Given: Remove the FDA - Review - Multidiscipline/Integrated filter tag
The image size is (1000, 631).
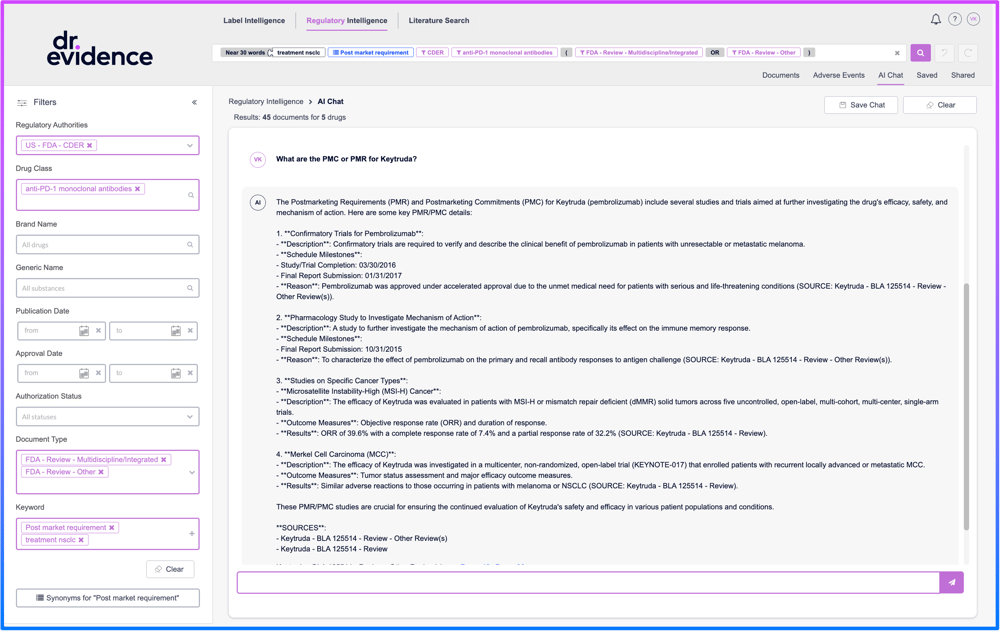Looking at the screenshot, I should tap(164, 459).
